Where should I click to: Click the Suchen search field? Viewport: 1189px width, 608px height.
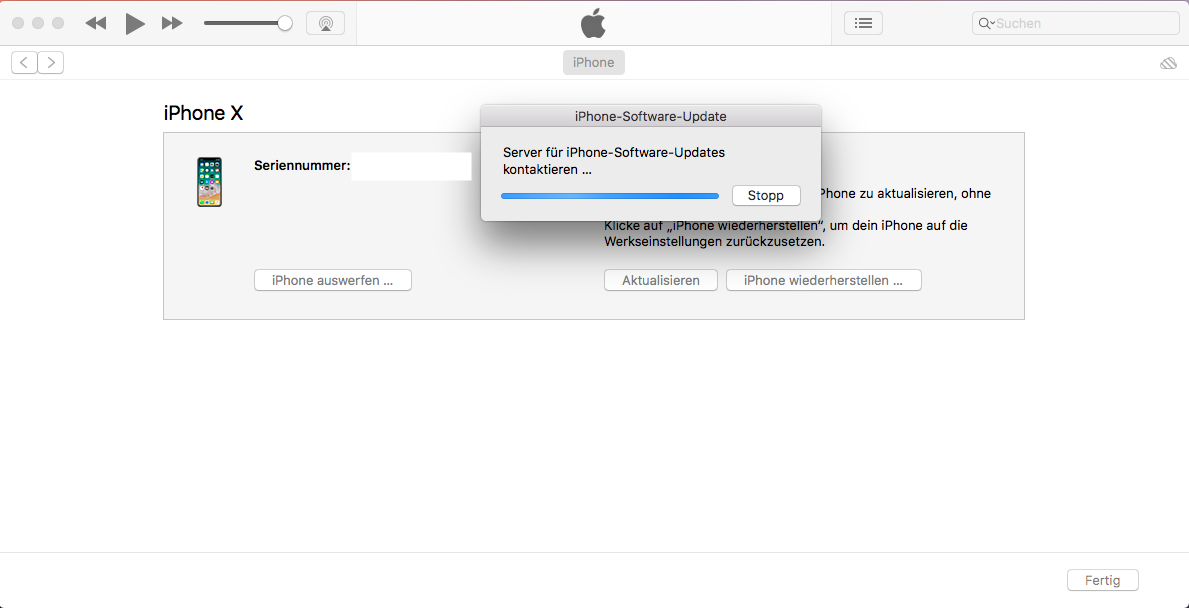tap(1075, 24)
